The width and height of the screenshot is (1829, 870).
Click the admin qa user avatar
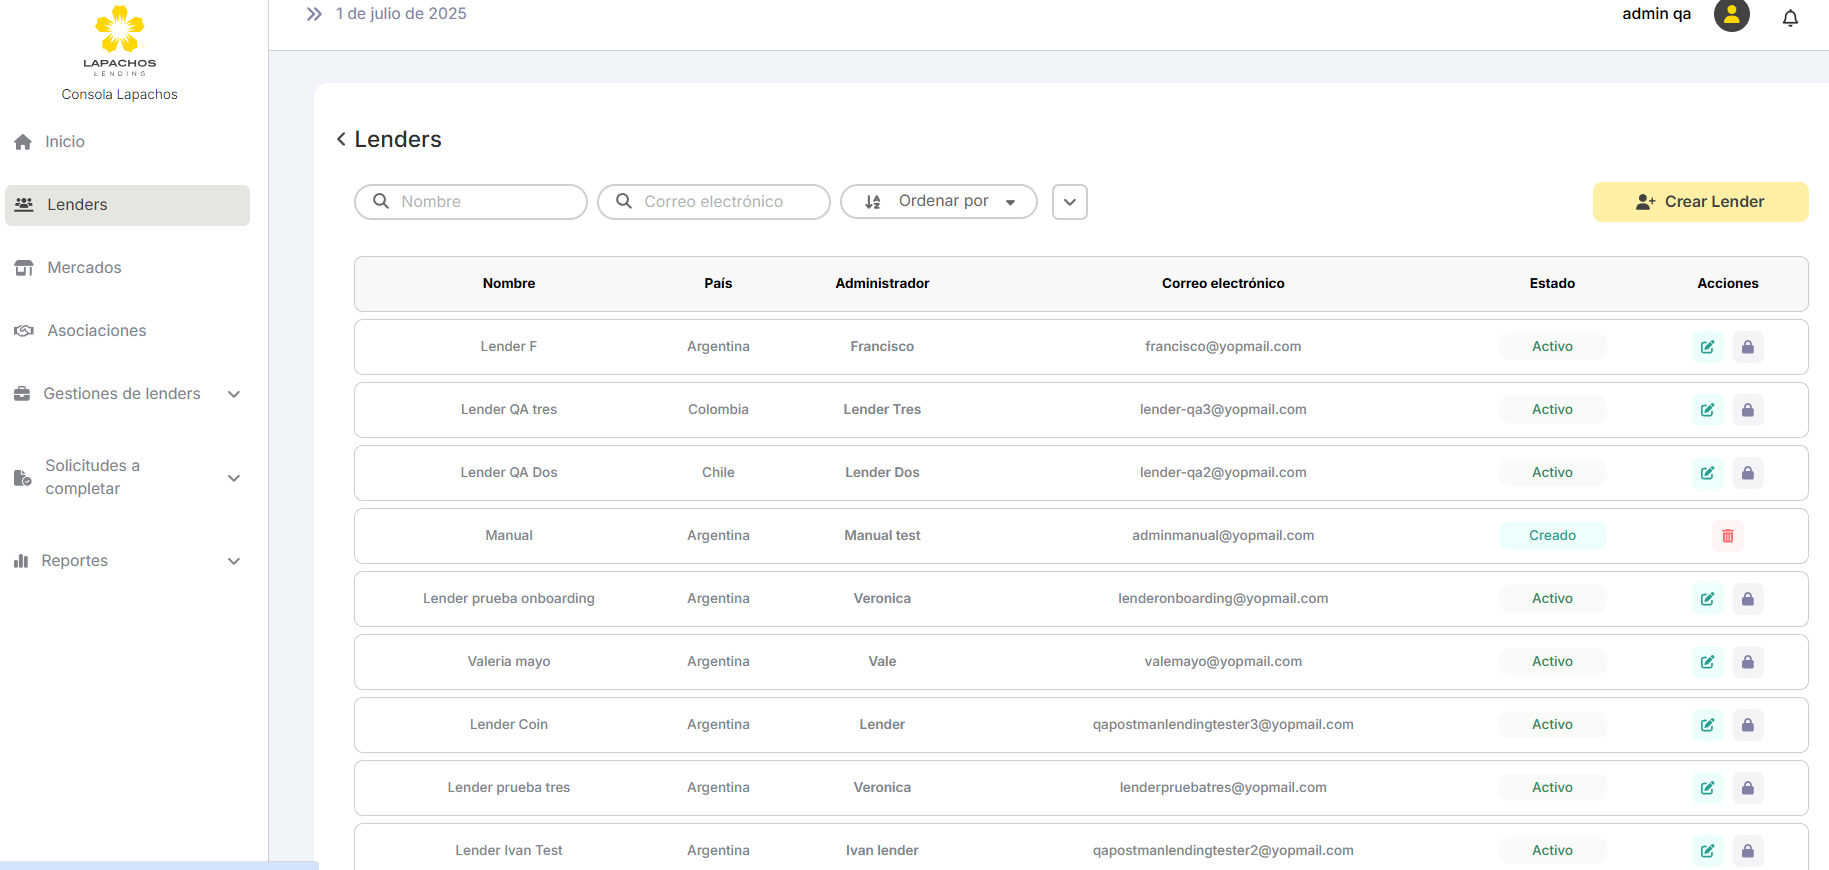click(x=1731, y=15)
